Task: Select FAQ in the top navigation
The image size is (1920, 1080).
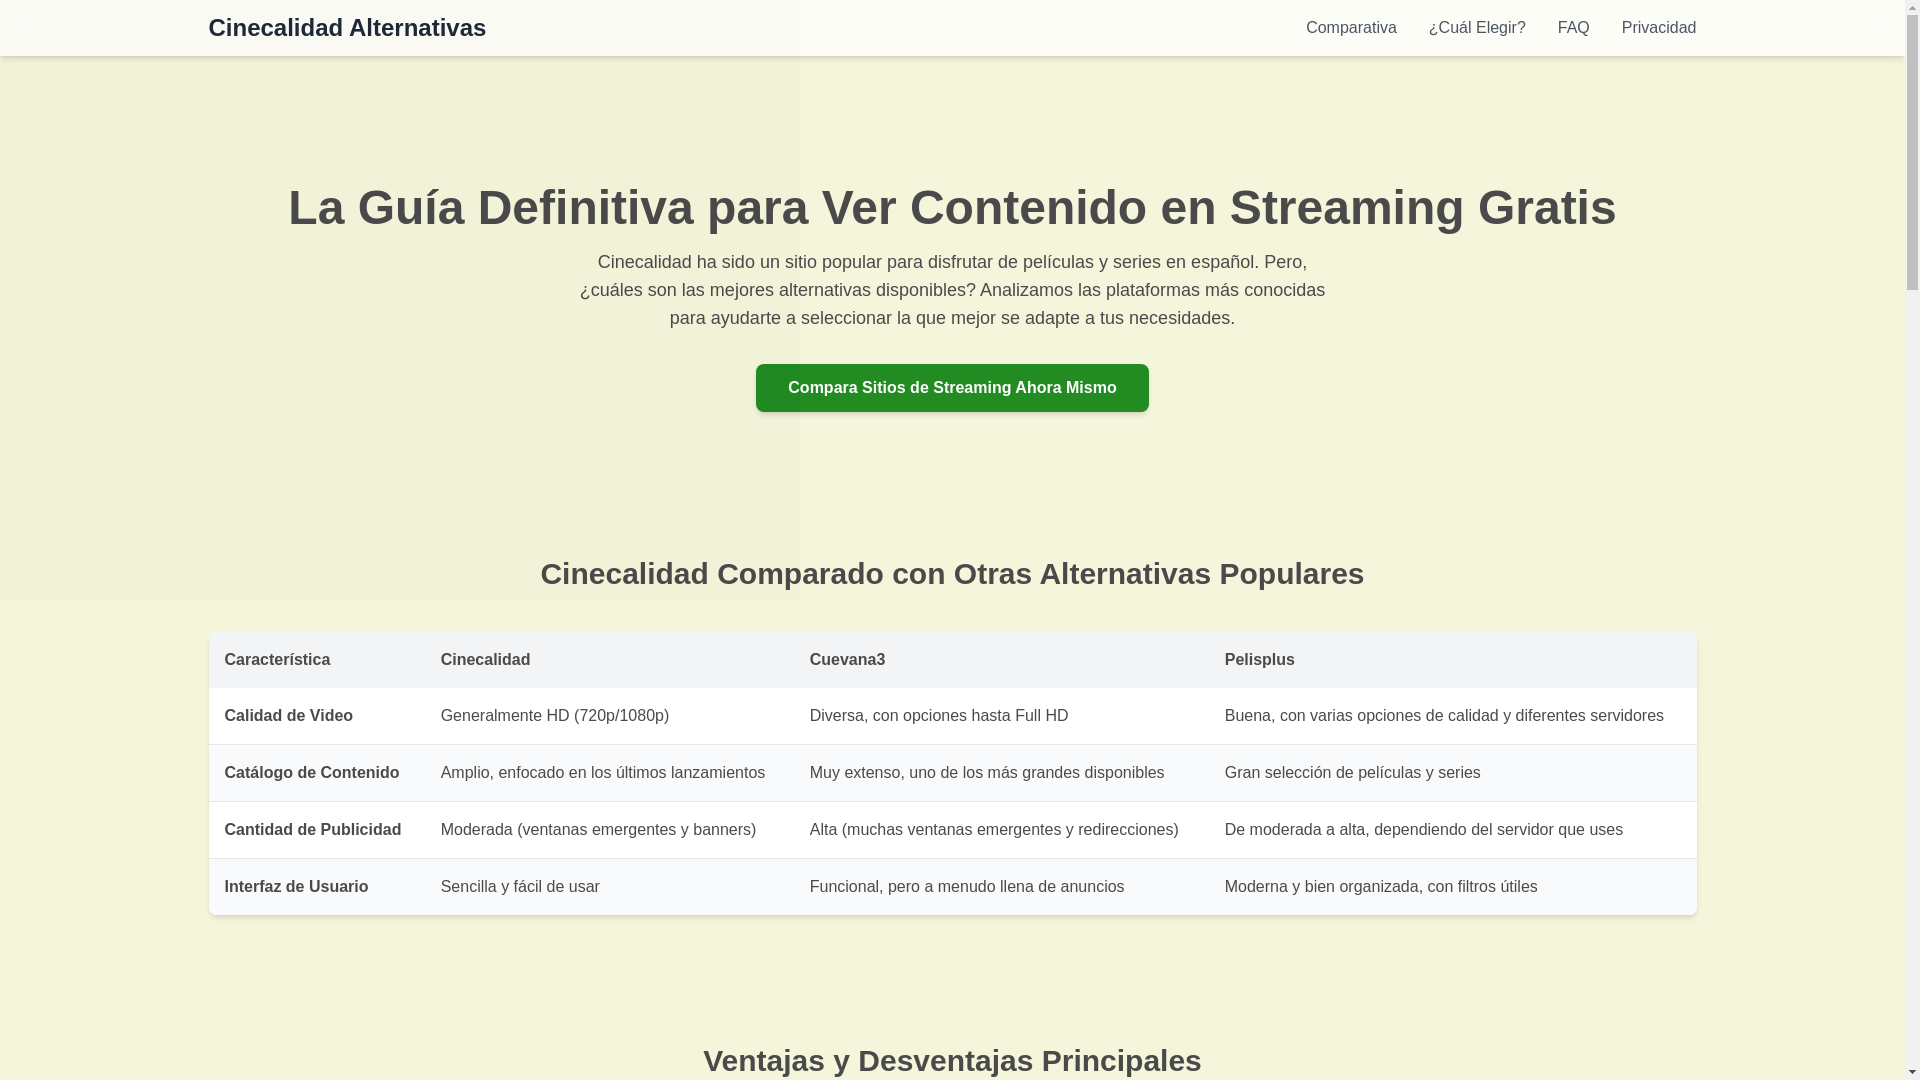Action: pyautogui.click(x=1573, y=28)
